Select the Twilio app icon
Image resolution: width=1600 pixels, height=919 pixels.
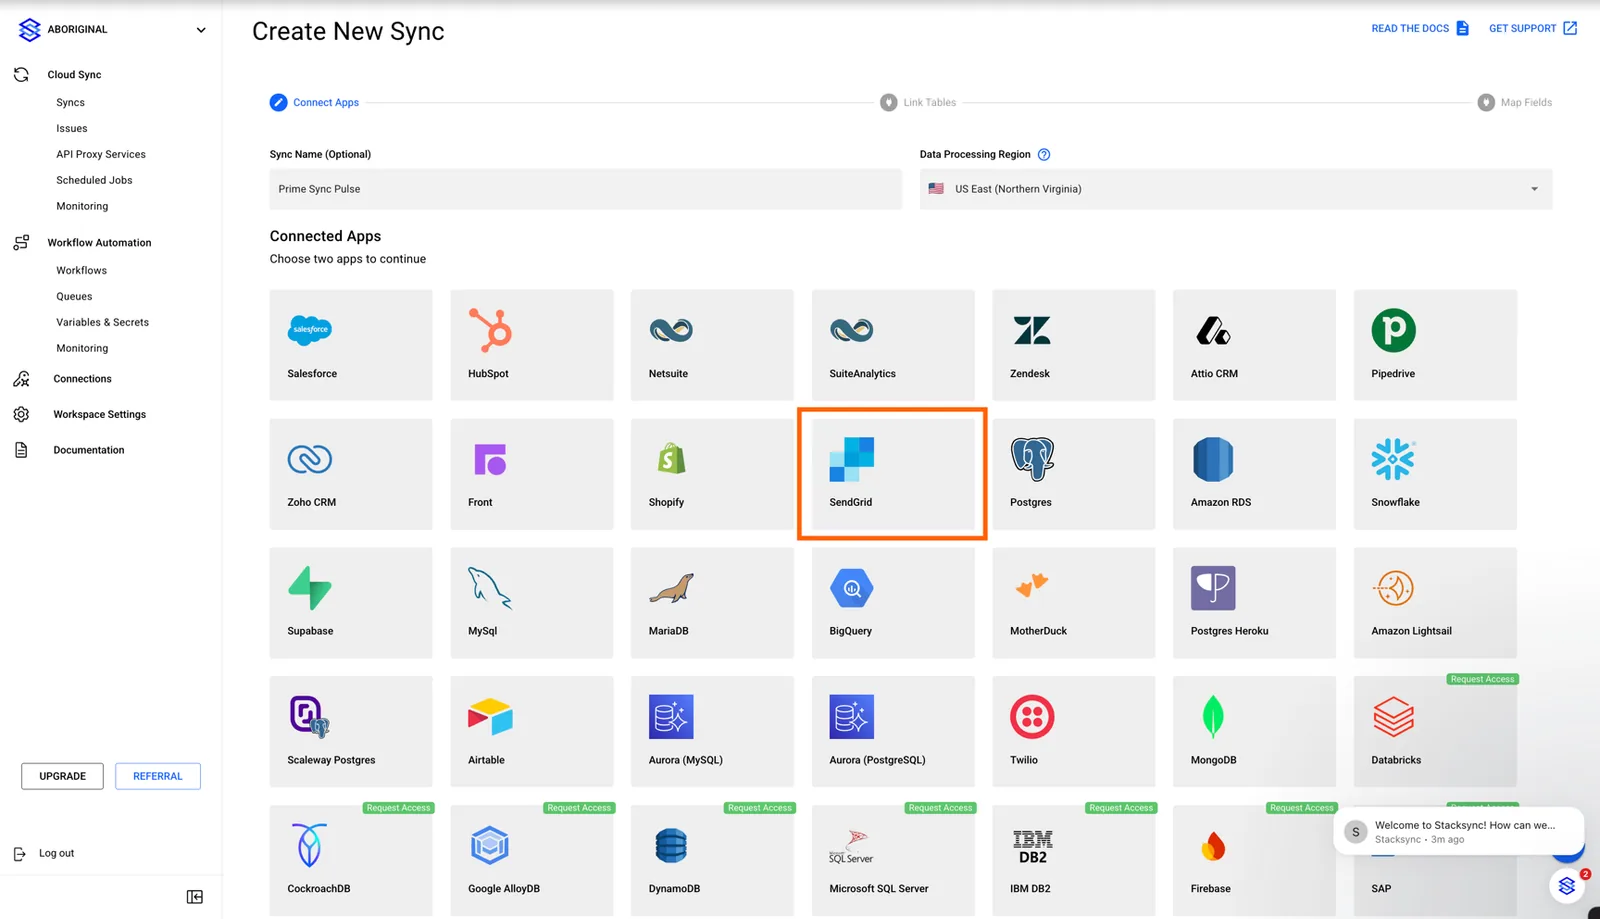[1032, 717]
